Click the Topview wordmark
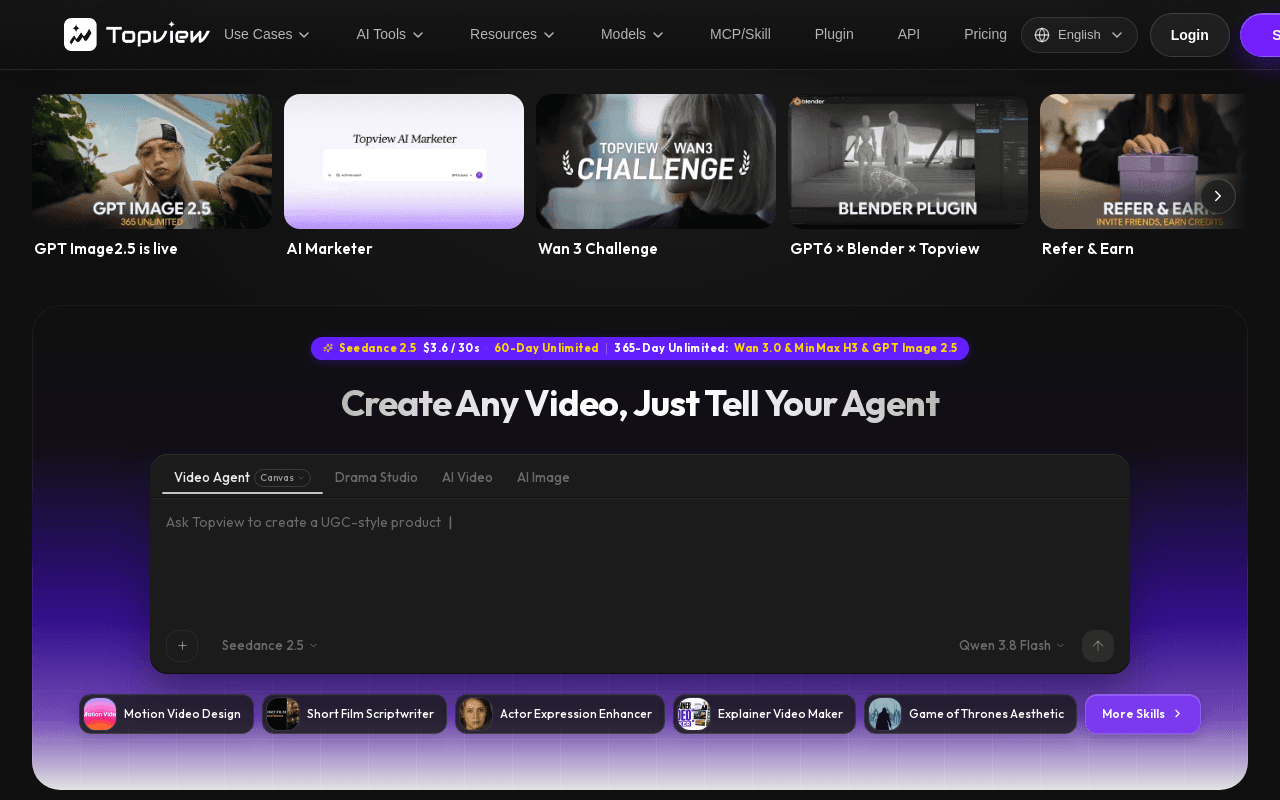1280x800 pixels. coord(158,35)
